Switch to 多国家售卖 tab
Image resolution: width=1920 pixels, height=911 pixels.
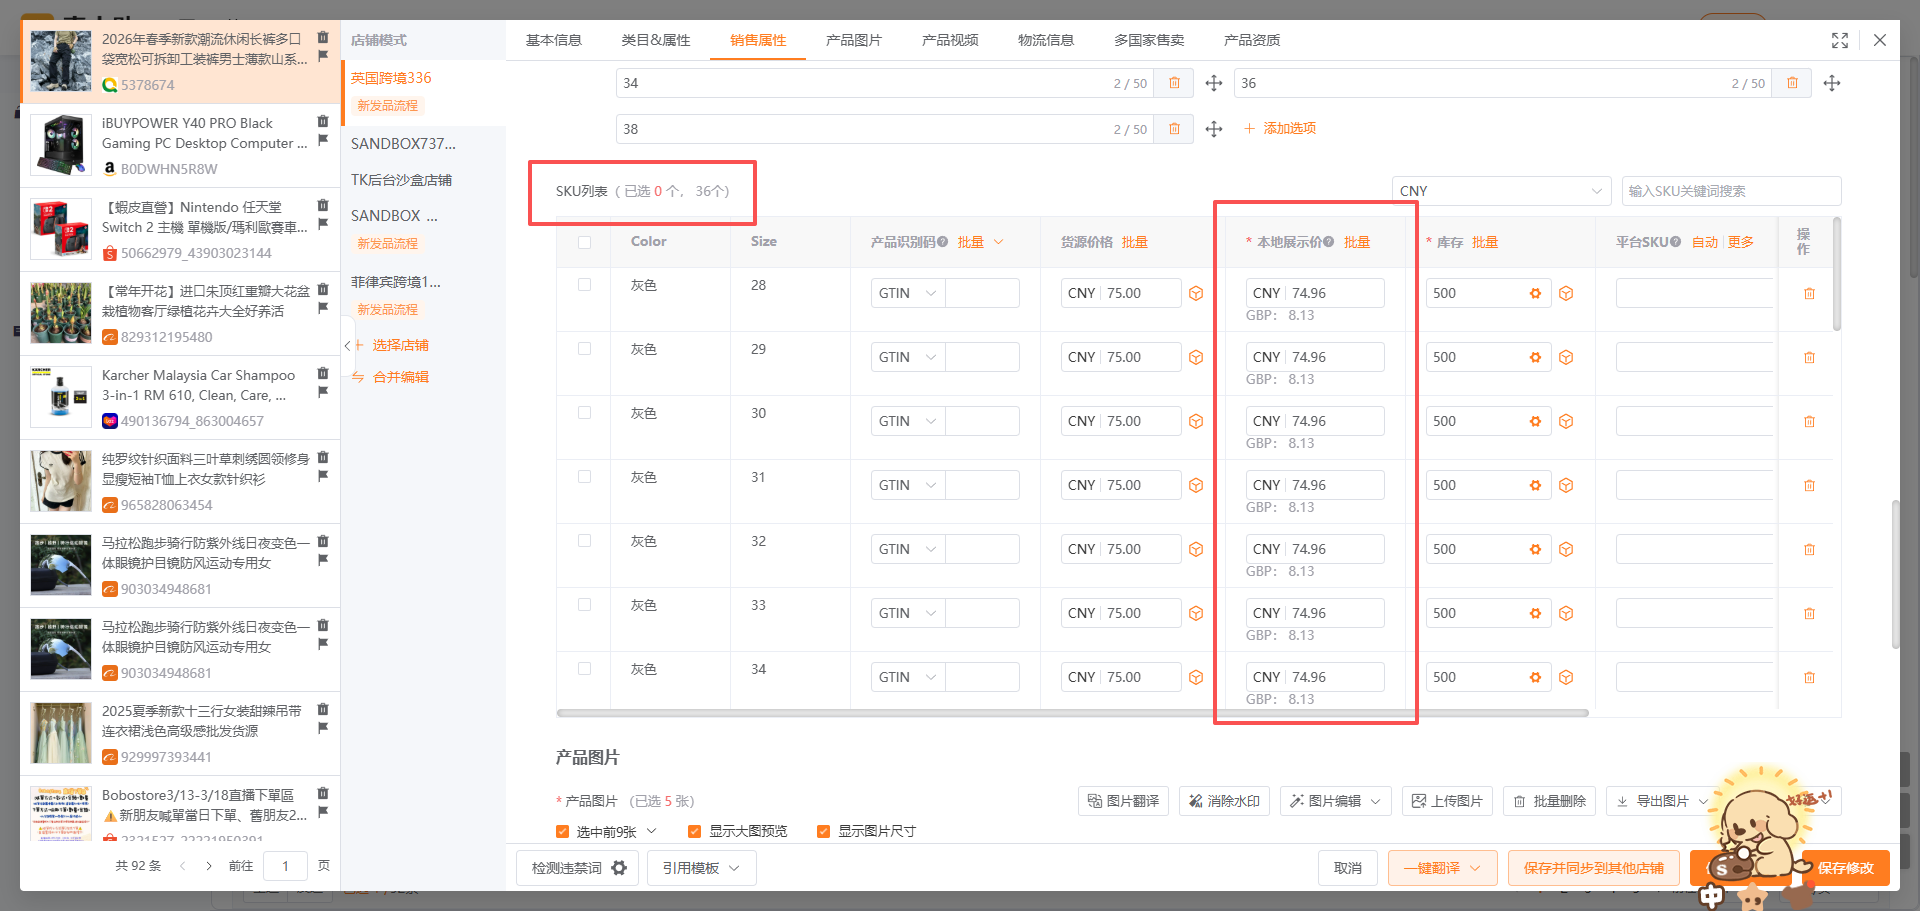tap(1149, 40)
